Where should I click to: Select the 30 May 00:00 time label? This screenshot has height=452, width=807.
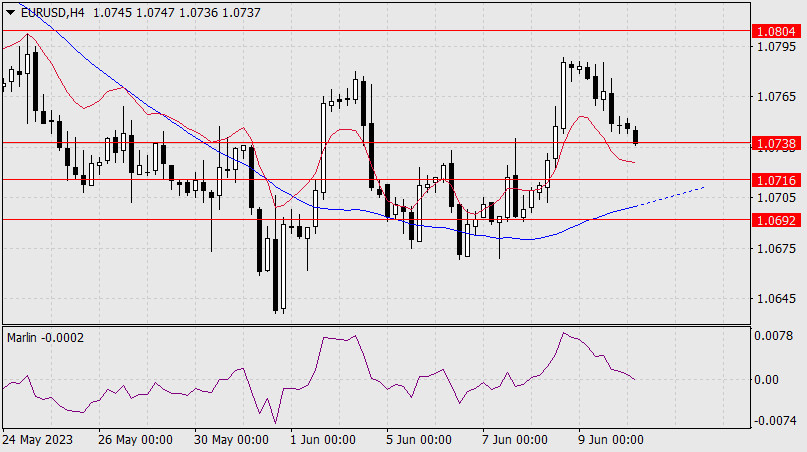tap(230, 440)
